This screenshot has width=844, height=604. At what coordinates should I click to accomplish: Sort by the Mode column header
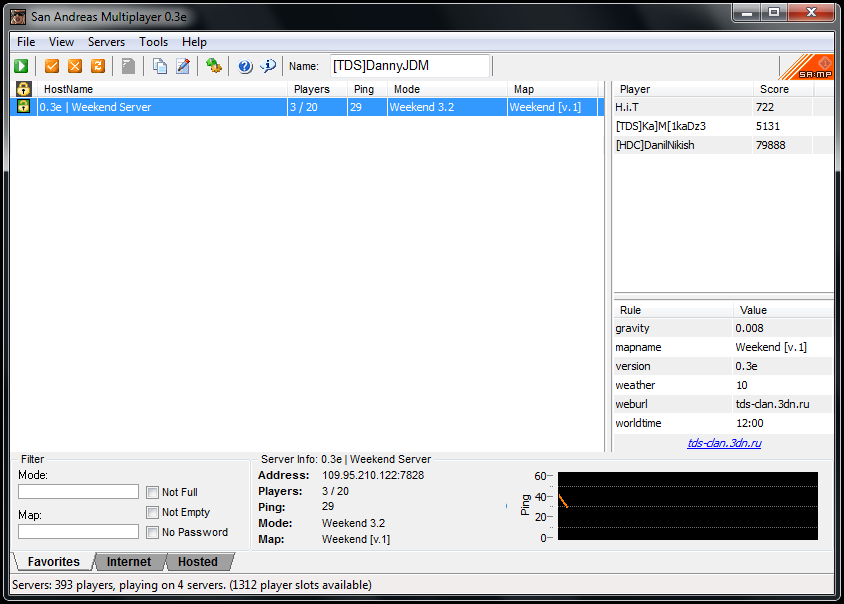coord(447,89)
